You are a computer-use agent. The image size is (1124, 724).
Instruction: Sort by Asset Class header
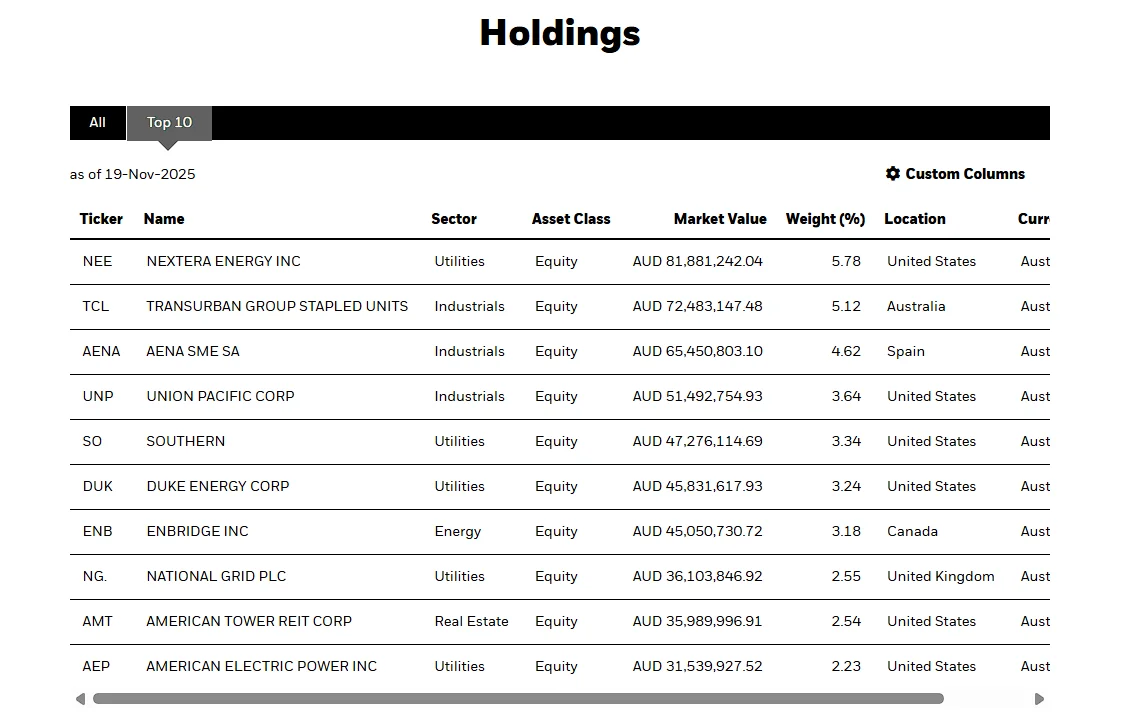pyautogui.click(x=571, y=219)
